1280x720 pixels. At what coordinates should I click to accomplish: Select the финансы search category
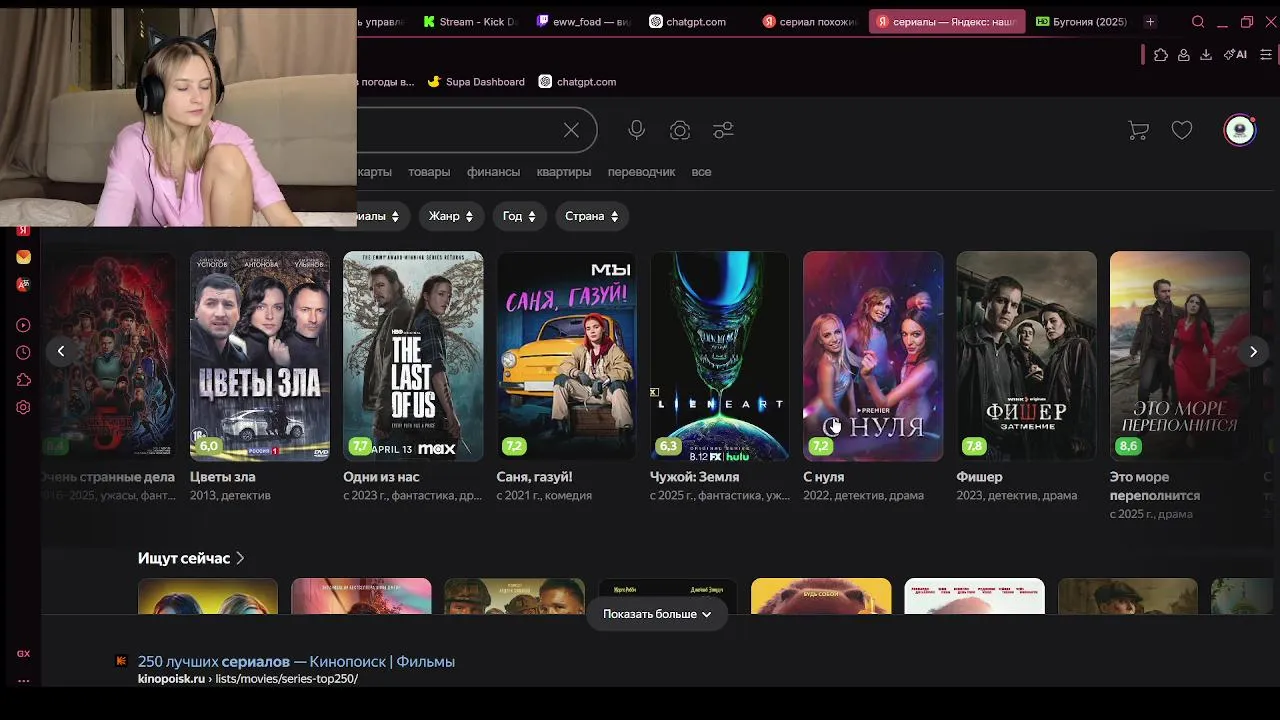(x=493, y=172)
